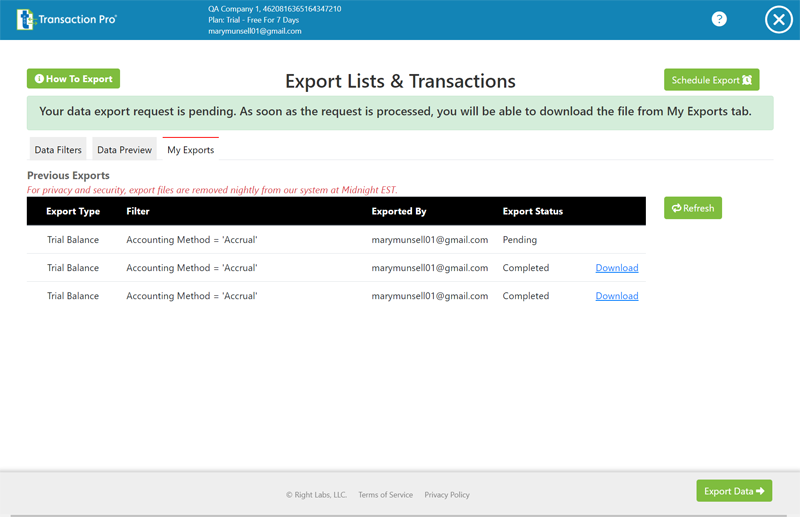Click the Export Status column header
800x517 pixels.
533,211
